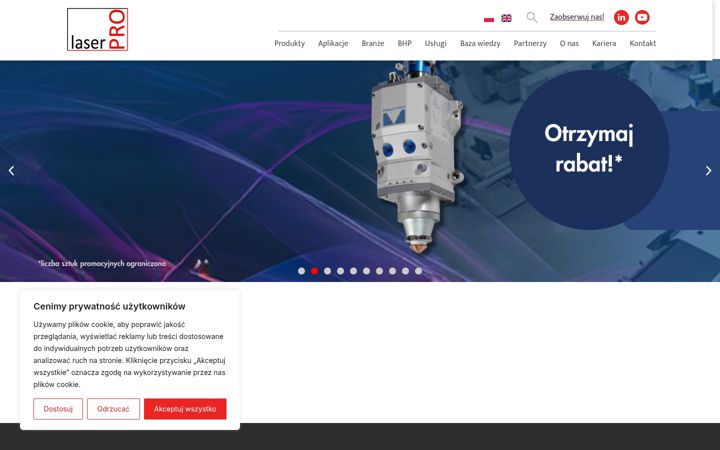Go to previous slide arrow
This screenshot has width=720, height=450.
coord(11,171)
